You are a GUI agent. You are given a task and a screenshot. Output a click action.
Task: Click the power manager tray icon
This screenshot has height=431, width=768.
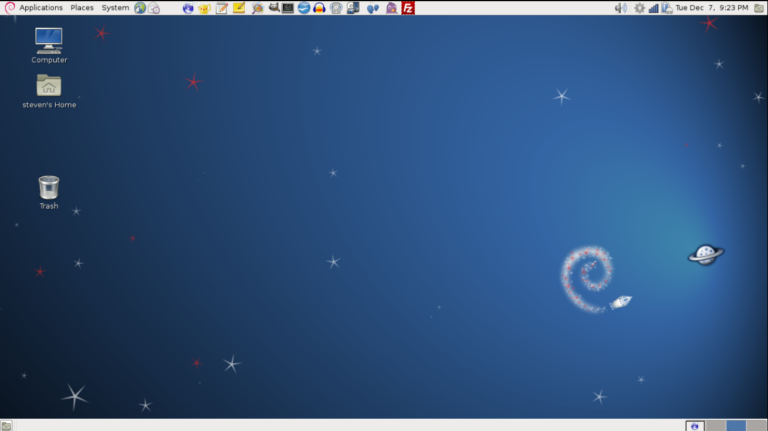[x=667, y=8]
